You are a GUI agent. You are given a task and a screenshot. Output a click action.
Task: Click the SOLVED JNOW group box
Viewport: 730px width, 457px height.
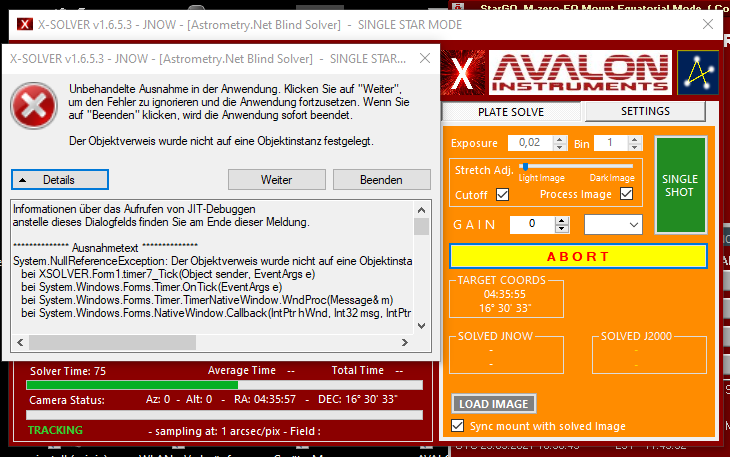tap(506, 354)
